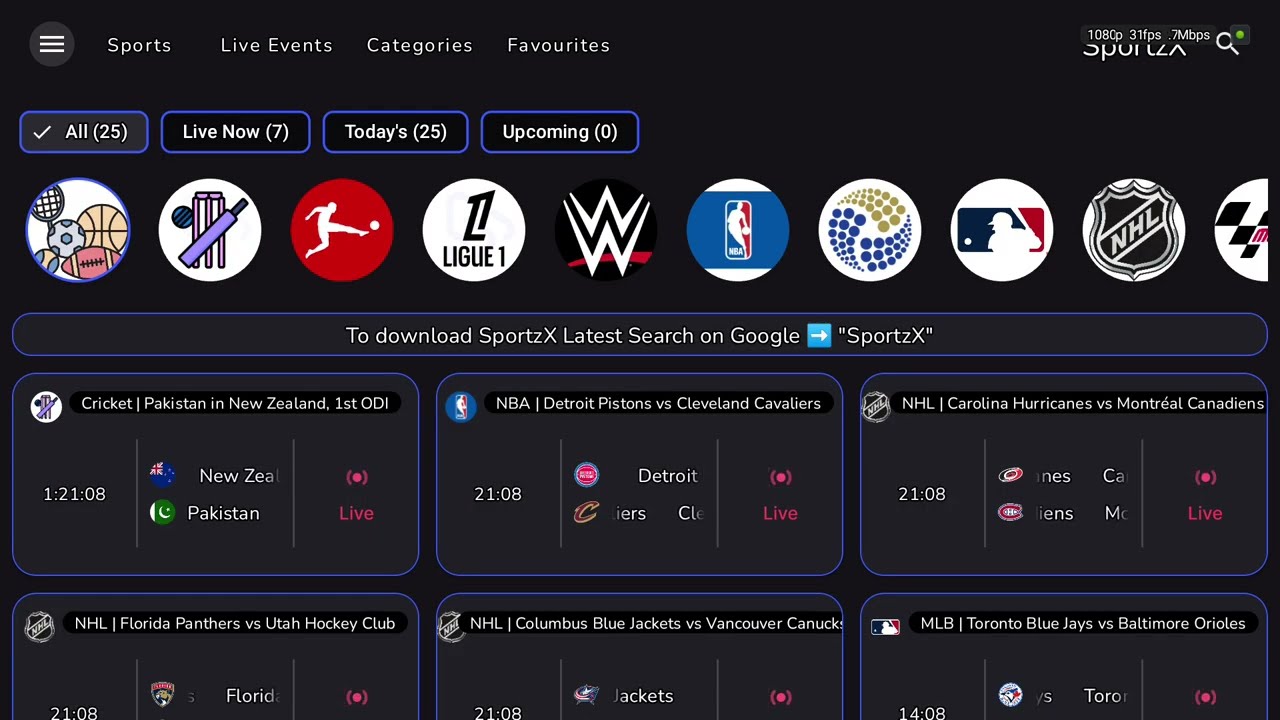Select the NHL category icon
Screen dimensions: 1280x720
(1134, 230)
